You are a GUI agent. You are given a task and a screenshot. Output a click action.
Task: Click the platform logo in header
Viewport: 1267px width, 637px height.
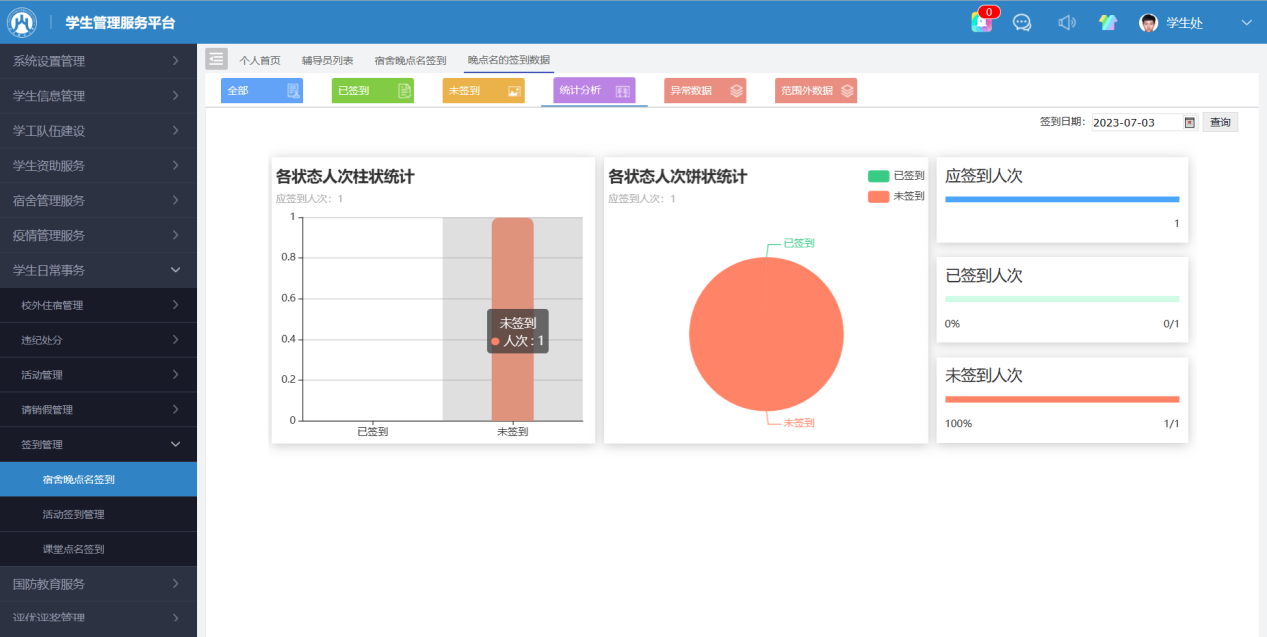[x=22, y=22]
